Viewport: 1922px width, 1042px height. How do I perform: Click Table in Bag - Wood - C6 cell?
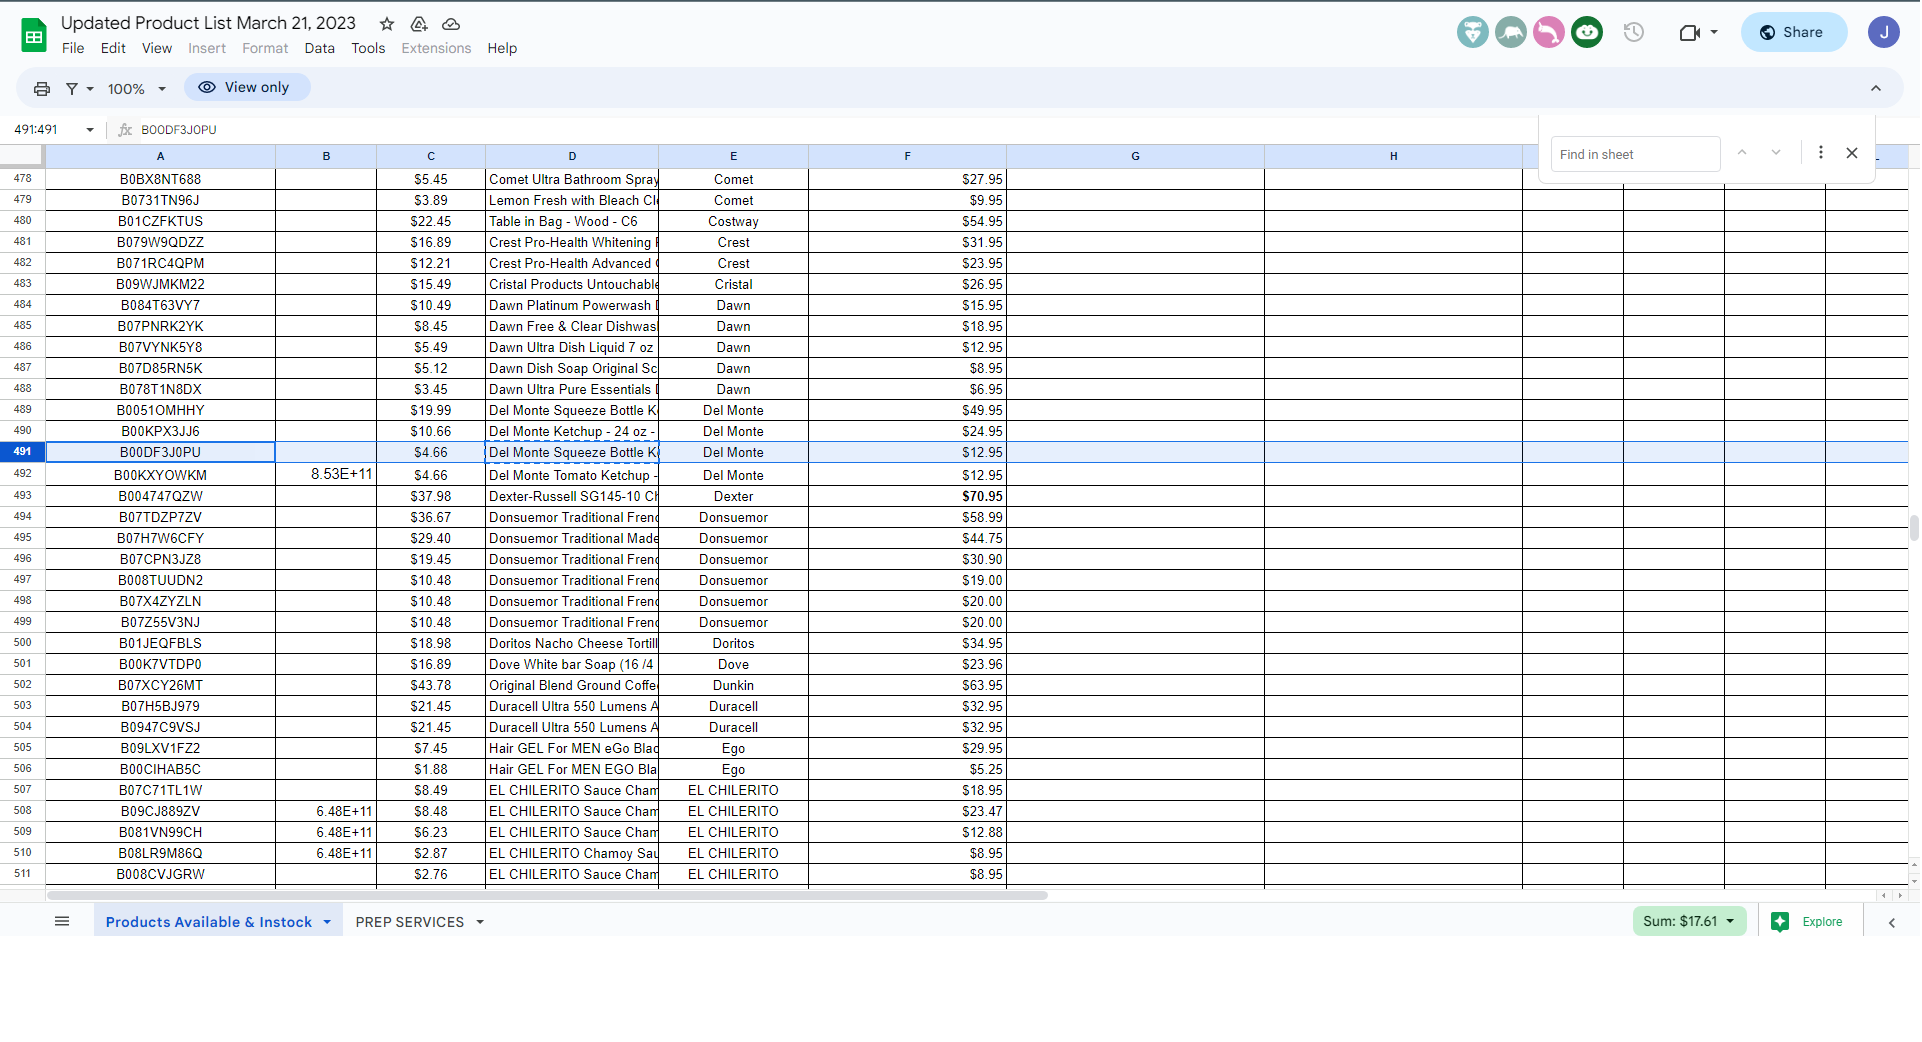pyautogui.click(x=572, y=222)
